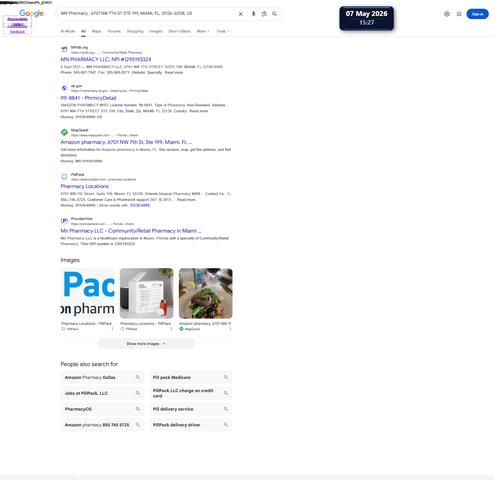
Task: Search for Pill pack Medicare suggestion
Action: tap(190, 377)
